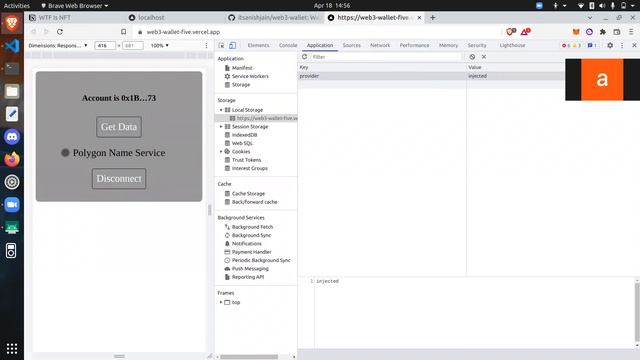Open Discord from the dock
Screen dimensions: 640x360
click(x=12, y=137)
